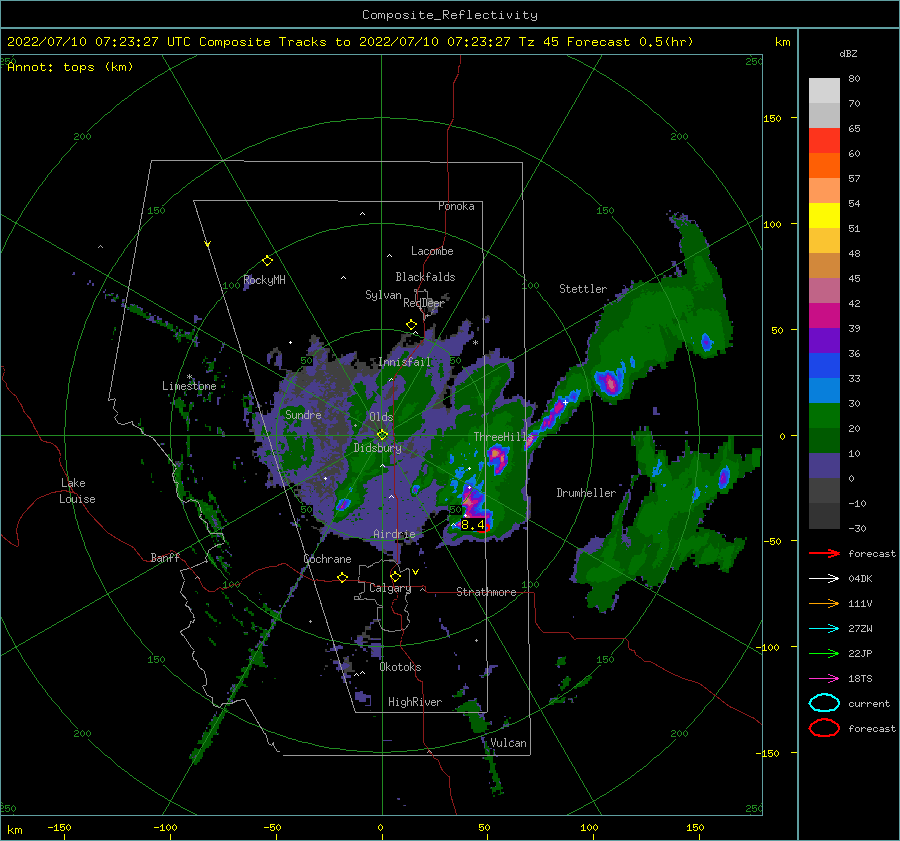
Task: Click the green swatch between 30 and 20 dBZ
Action: [x=824, y=415]
